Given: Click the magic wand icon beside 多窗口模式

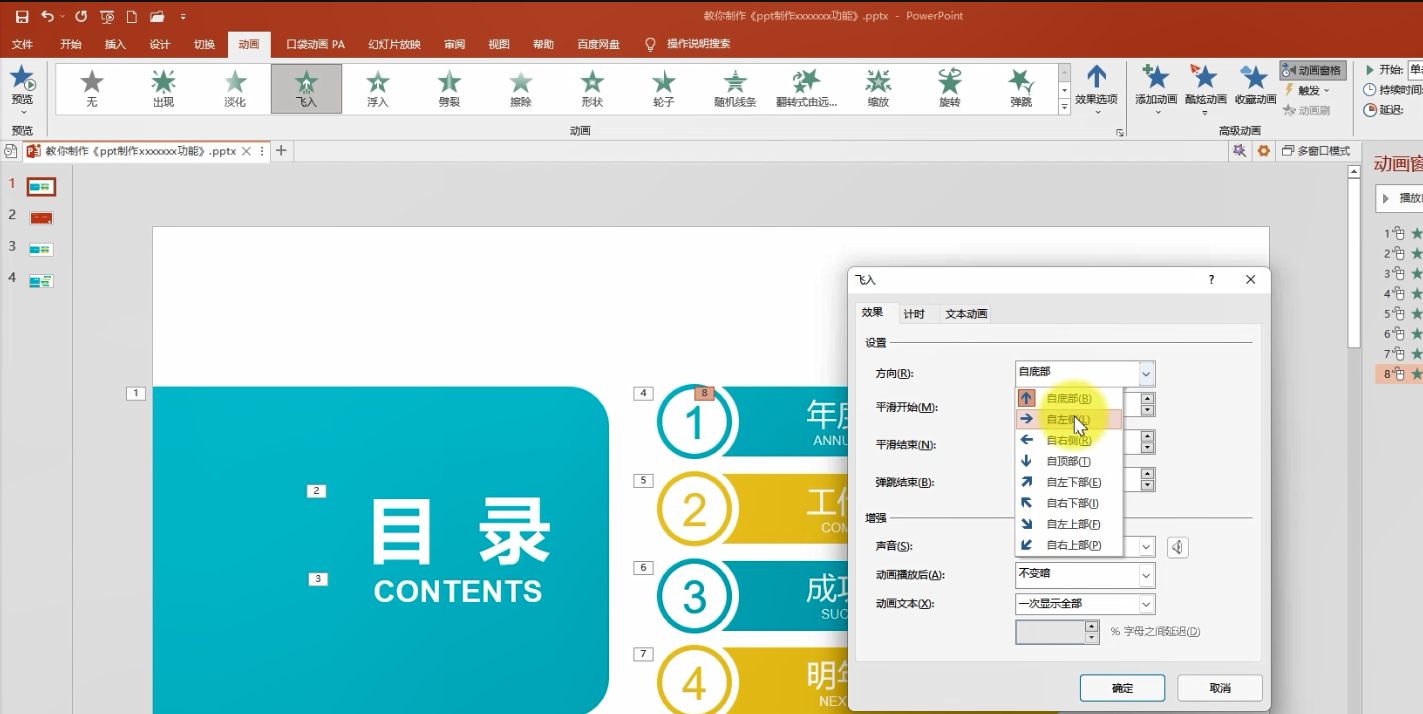Looking at the screenshot, I should tap(1239, 151).
